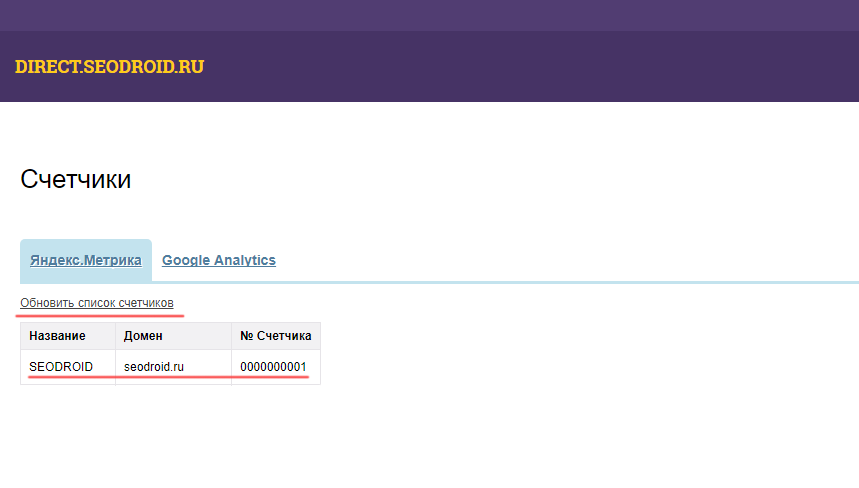This screenshot has width=859, height=488.
Task: Click the lighter purple strip at the top
Action: tap(430, 15)
